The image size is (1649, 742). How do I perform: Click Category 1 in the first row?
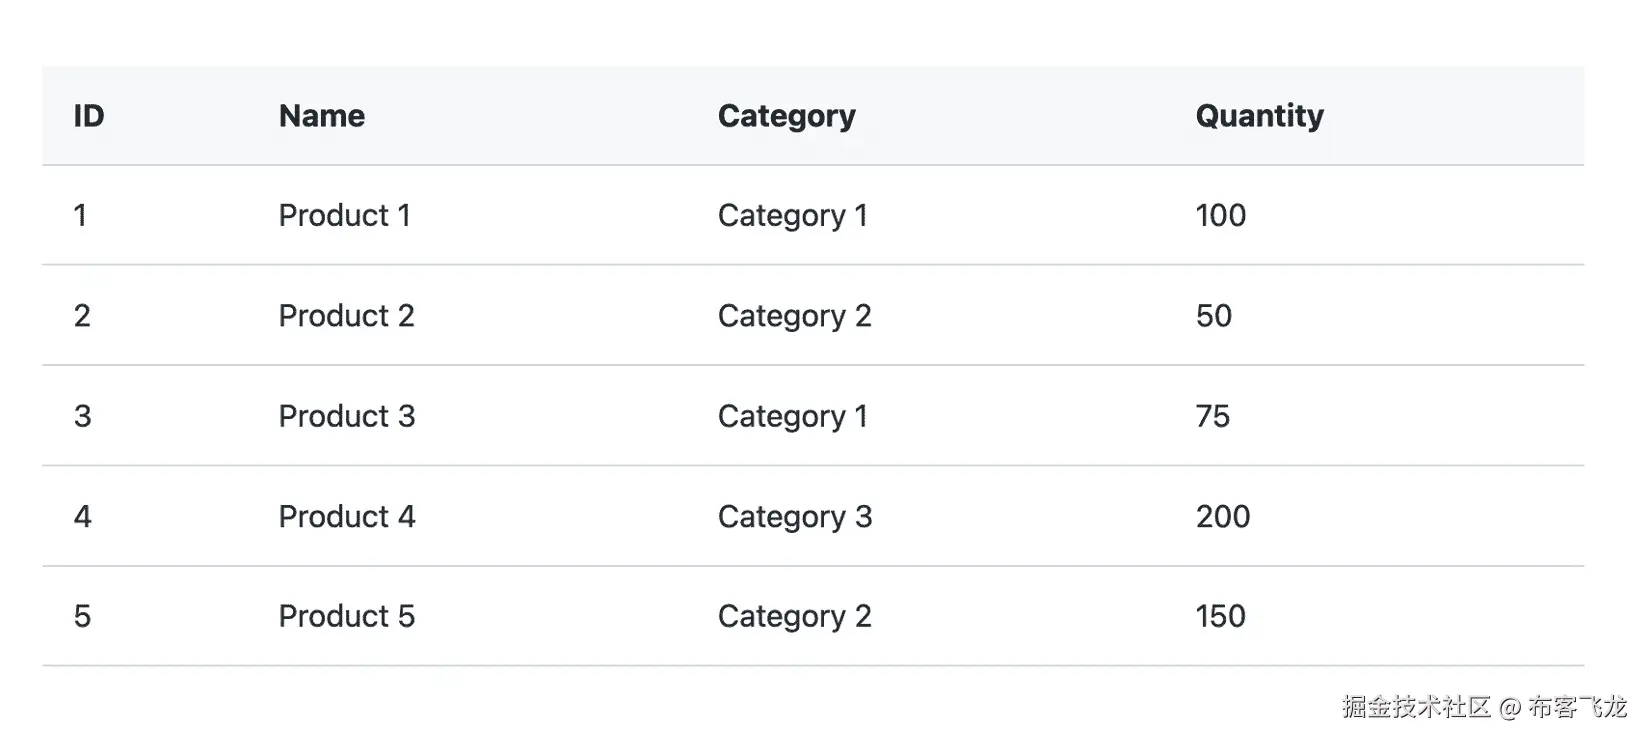point(793,216)
